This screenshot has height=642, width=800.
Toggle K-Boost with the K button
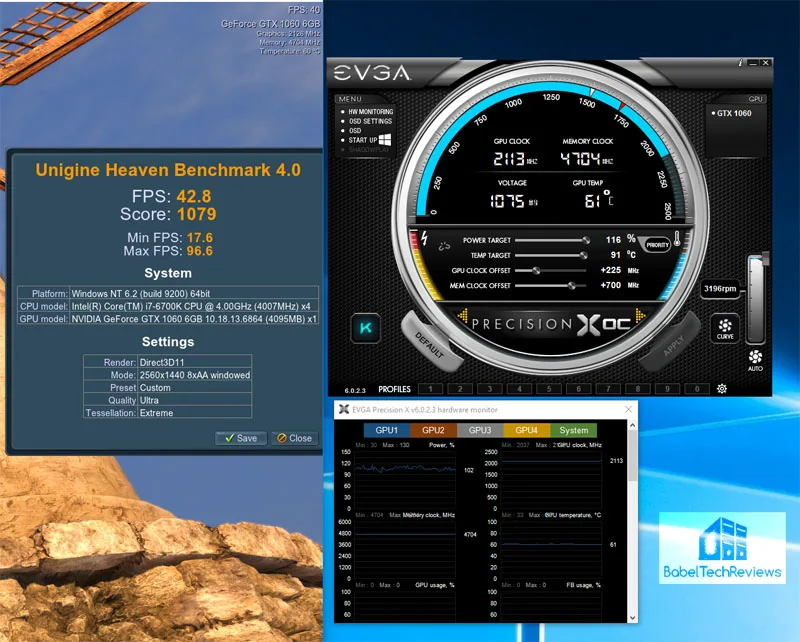point(366,328)
